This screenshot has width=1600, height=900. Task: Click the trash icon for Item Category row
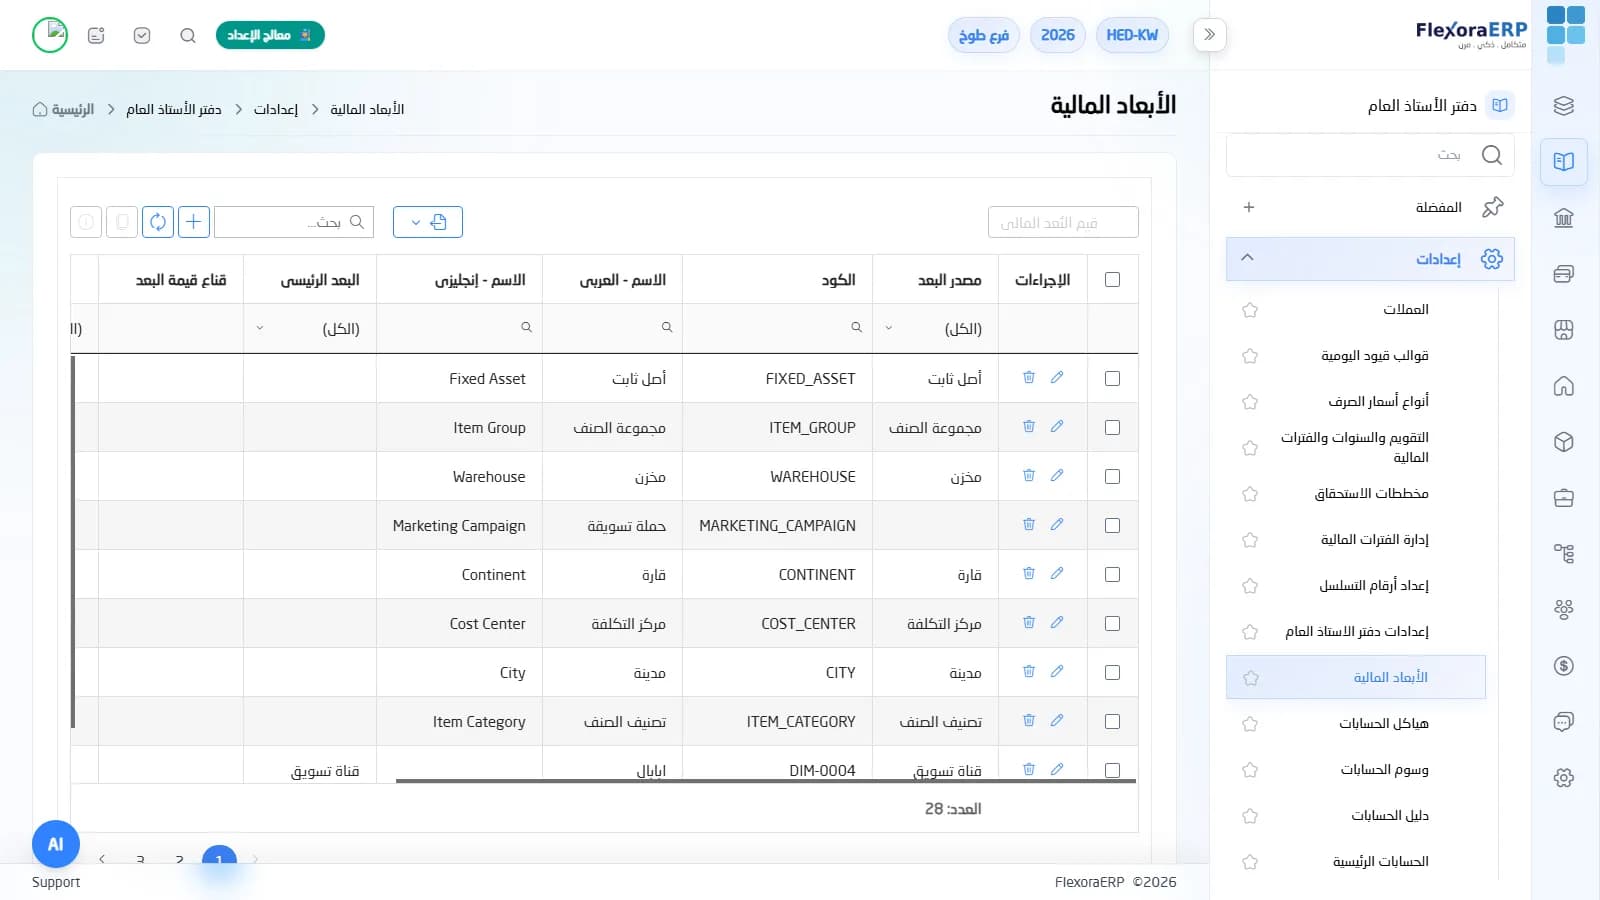tap(1028, 721)
